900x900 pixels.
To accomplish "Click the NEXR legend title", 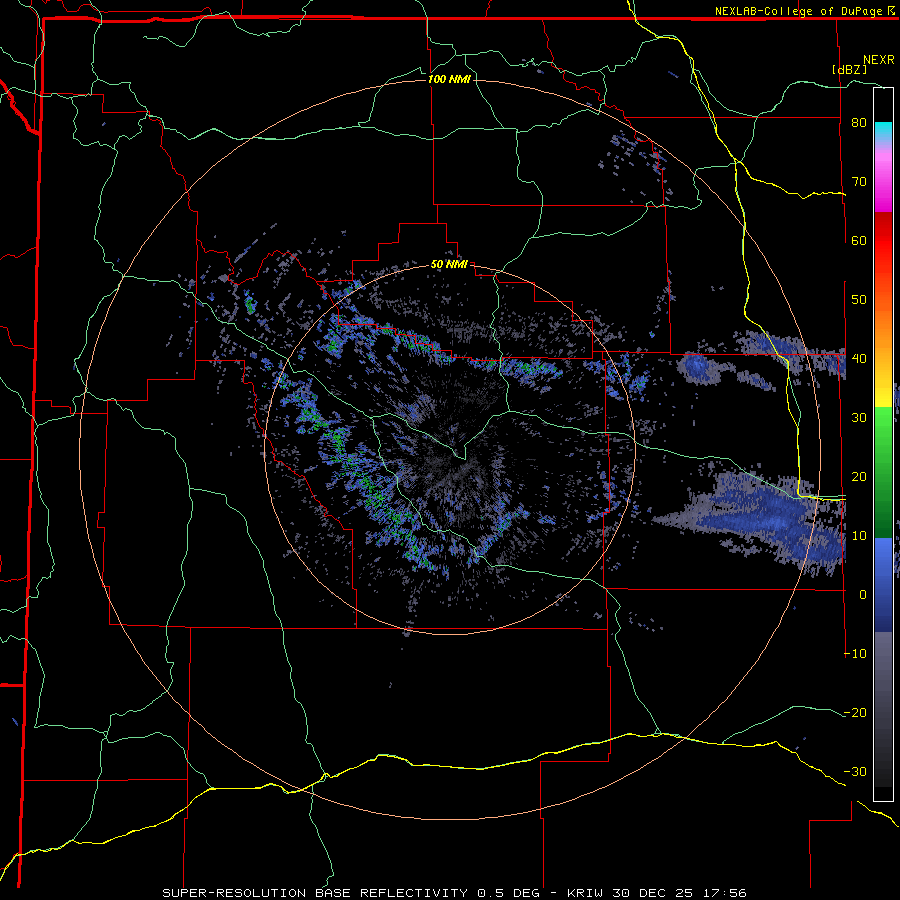I will coord(879,60).
